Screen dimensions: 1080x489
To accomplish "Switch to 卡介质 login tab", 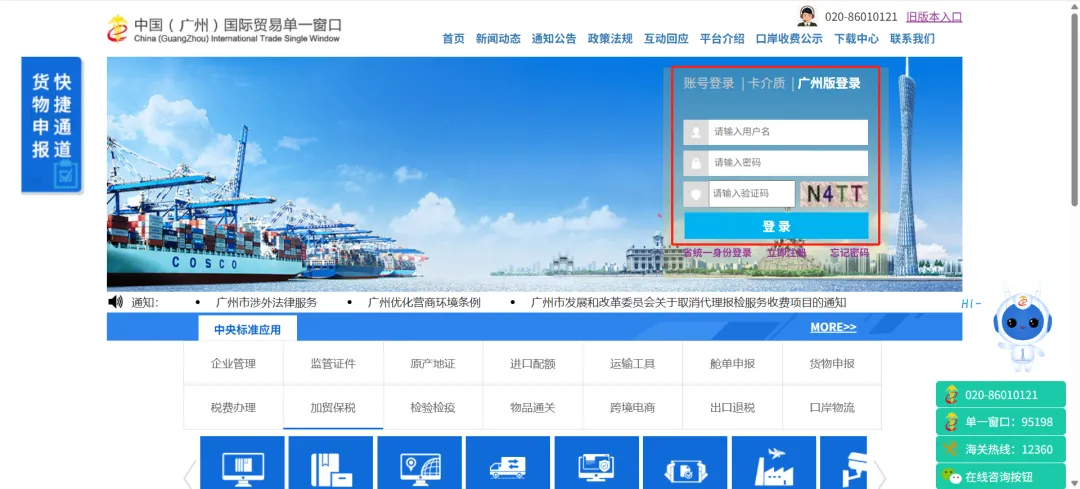I will pyautogui.click(x=767, y=83).
